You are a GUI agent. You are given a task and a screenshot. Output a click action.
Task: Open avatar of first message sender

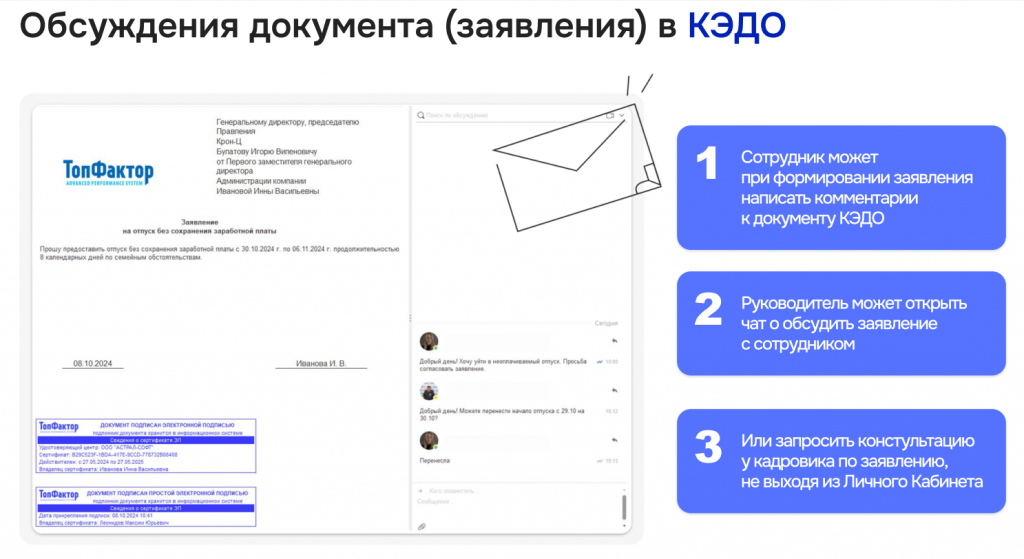428,341
